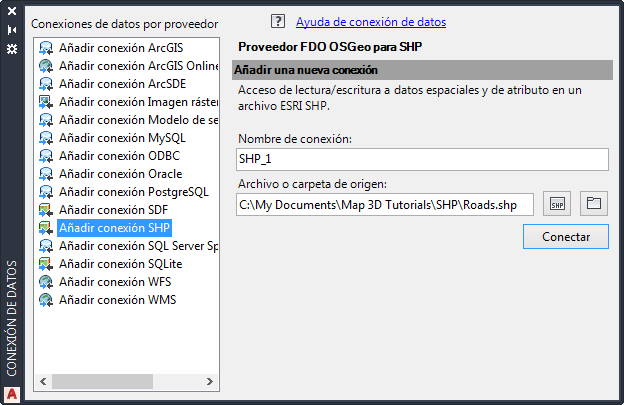
Task: Choose Añadir conexión WMS
Action: [x=118, y=300]
